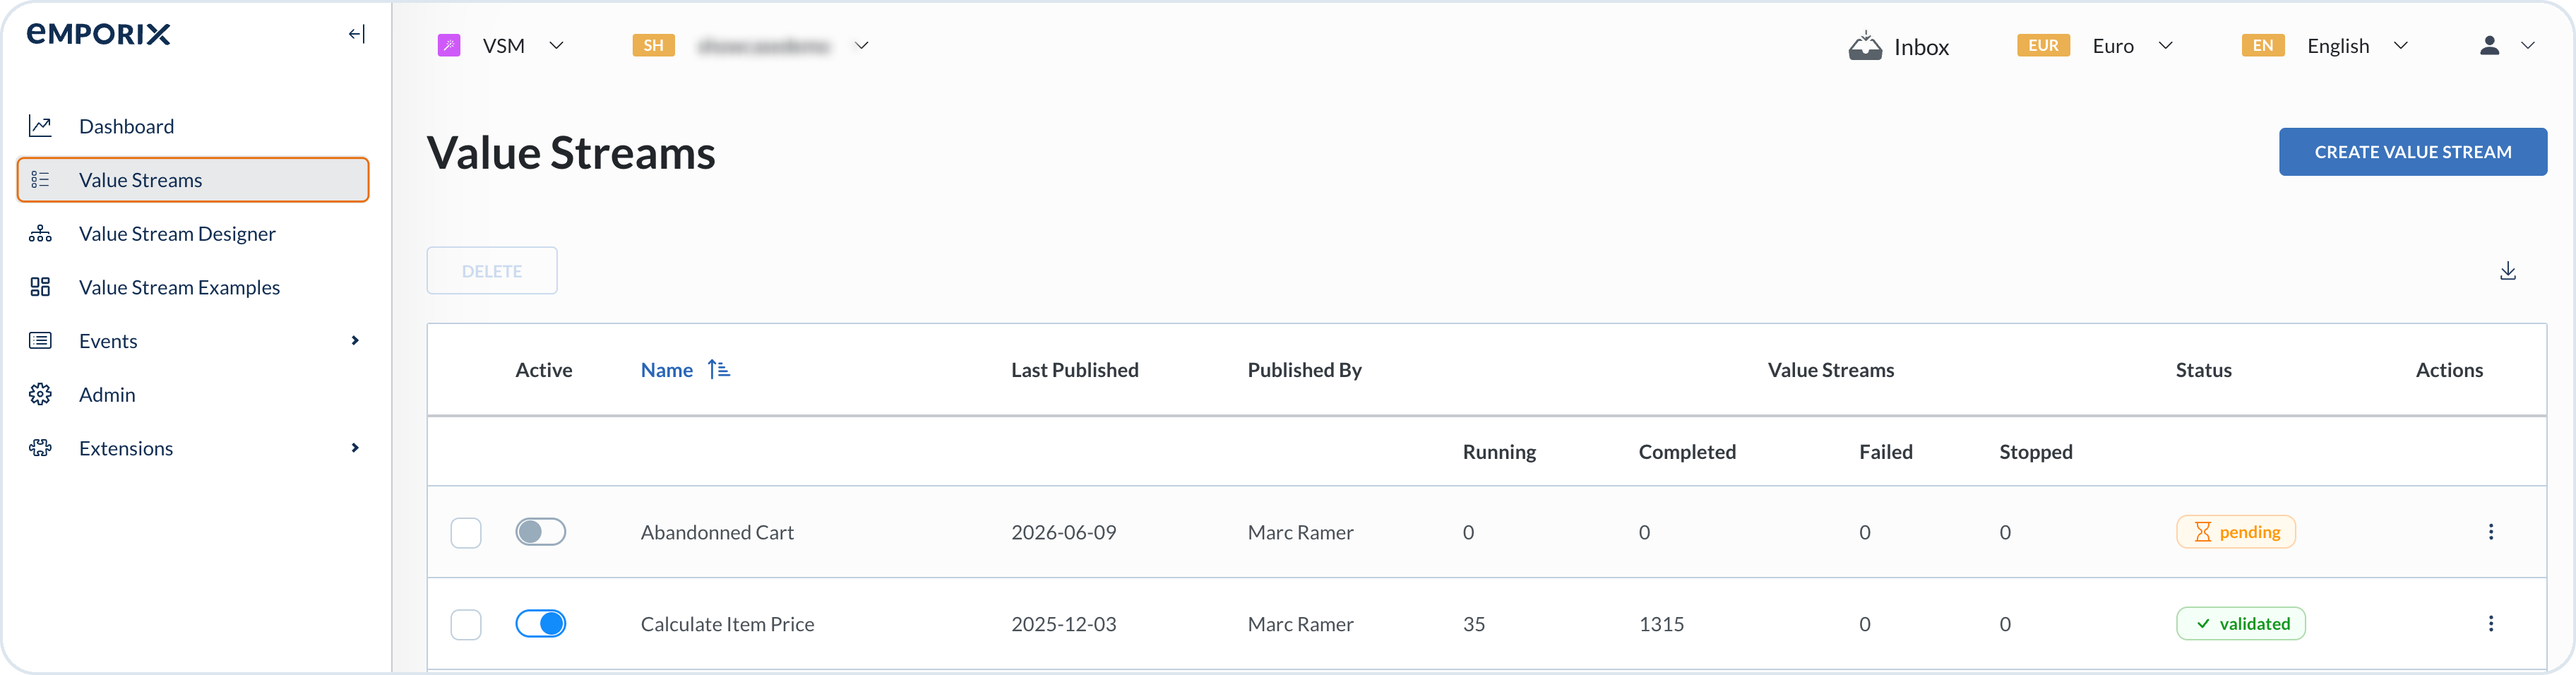Expand the Events menu chevron
Viewport: 2576px width, 675px height.
355,341
